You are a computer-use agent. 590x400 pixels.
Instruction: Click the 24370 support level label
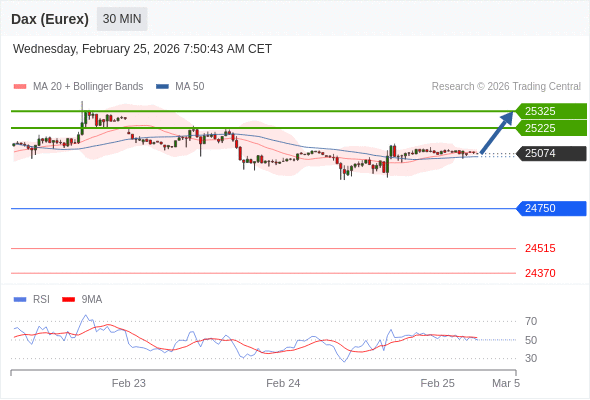pos(540,273)
